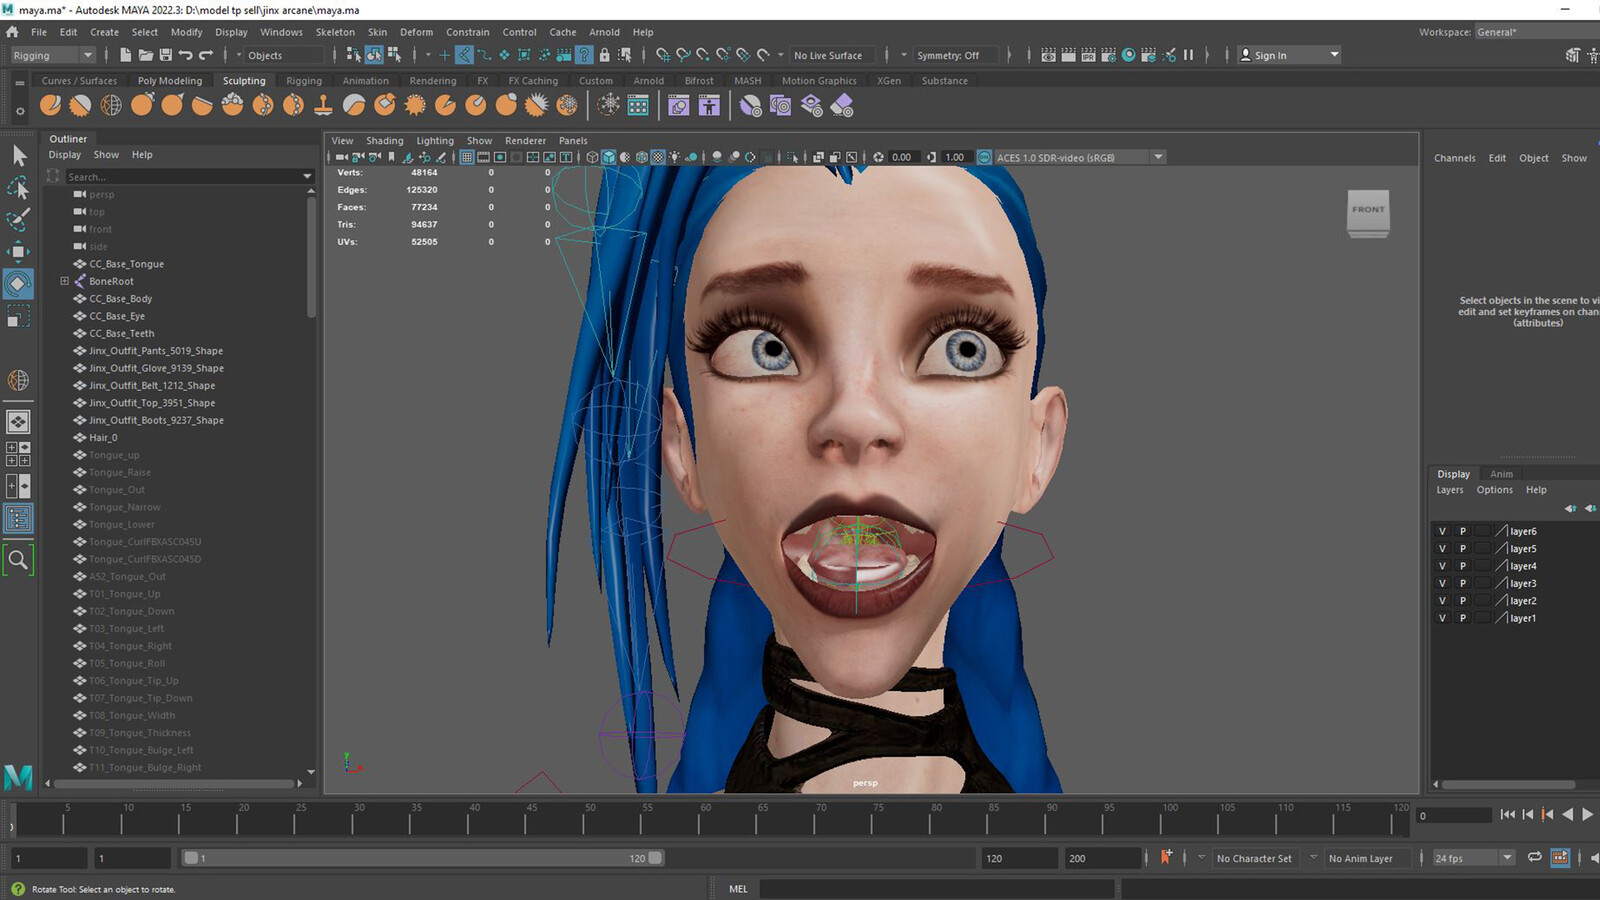Open the Outliner search filter dropdown arrow
The image size is (1600, 900).
click(x=307, y=177)
